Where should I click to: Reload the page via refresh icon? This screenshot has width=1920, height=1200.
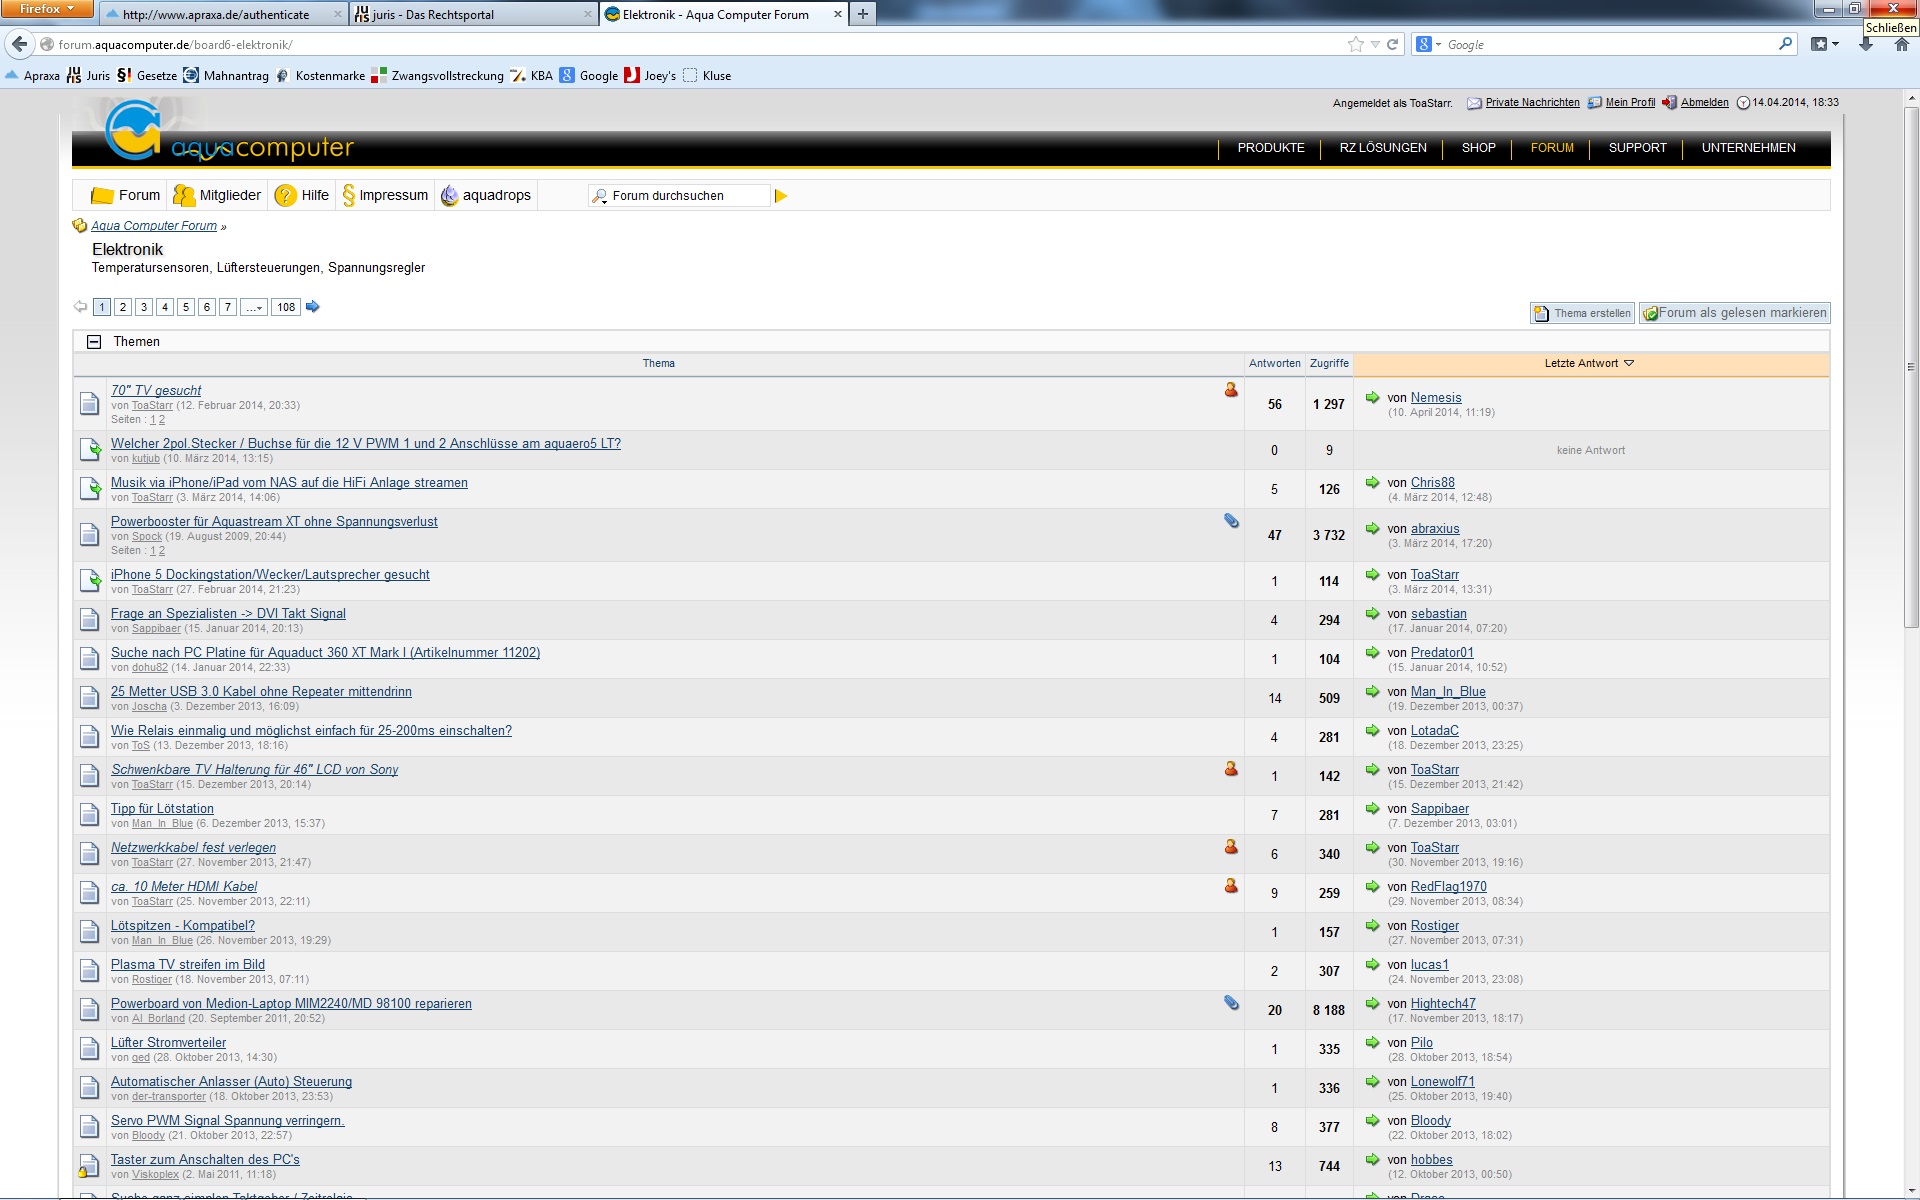(x=1392, y=44)
